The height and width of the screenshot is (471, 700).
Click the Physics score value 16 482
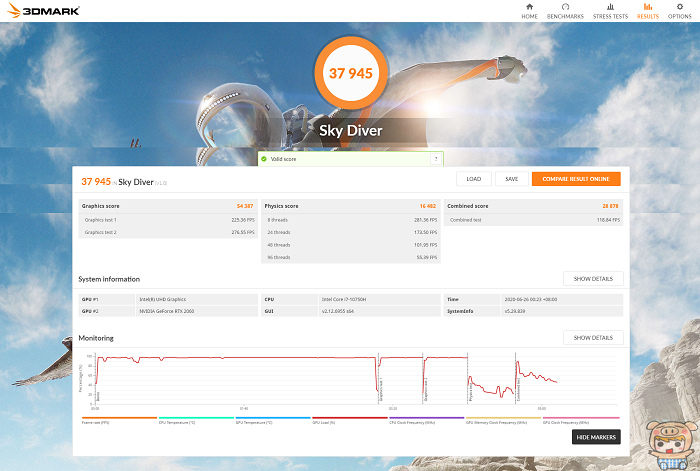[x=427, y=206]
